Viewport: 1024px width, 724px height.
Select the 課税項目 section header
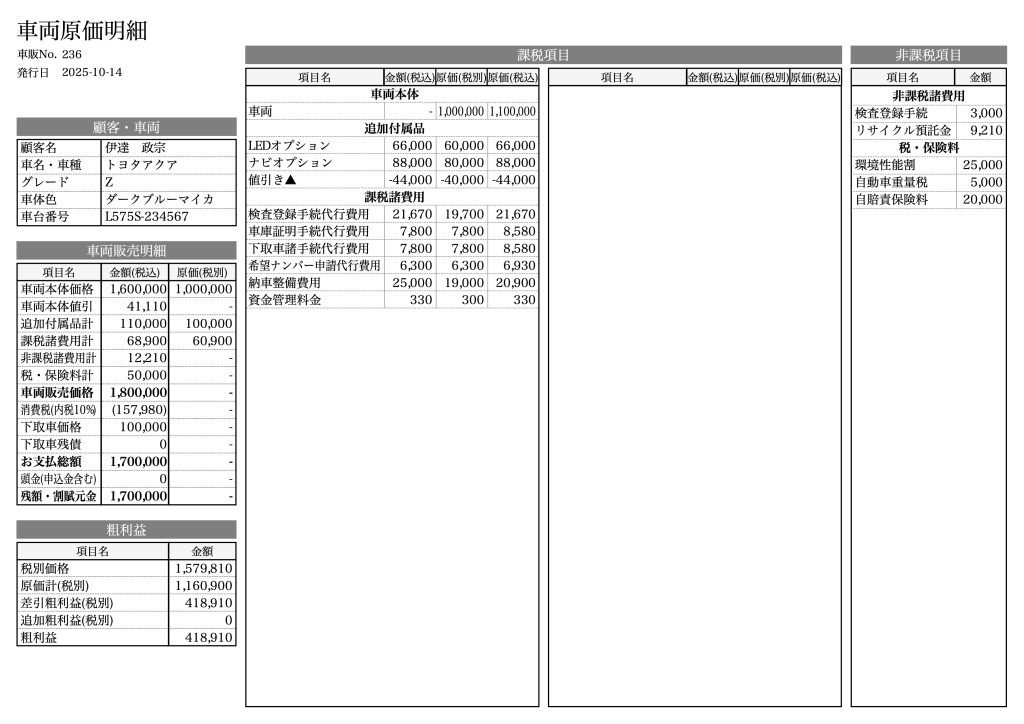(x=543, y=55)
